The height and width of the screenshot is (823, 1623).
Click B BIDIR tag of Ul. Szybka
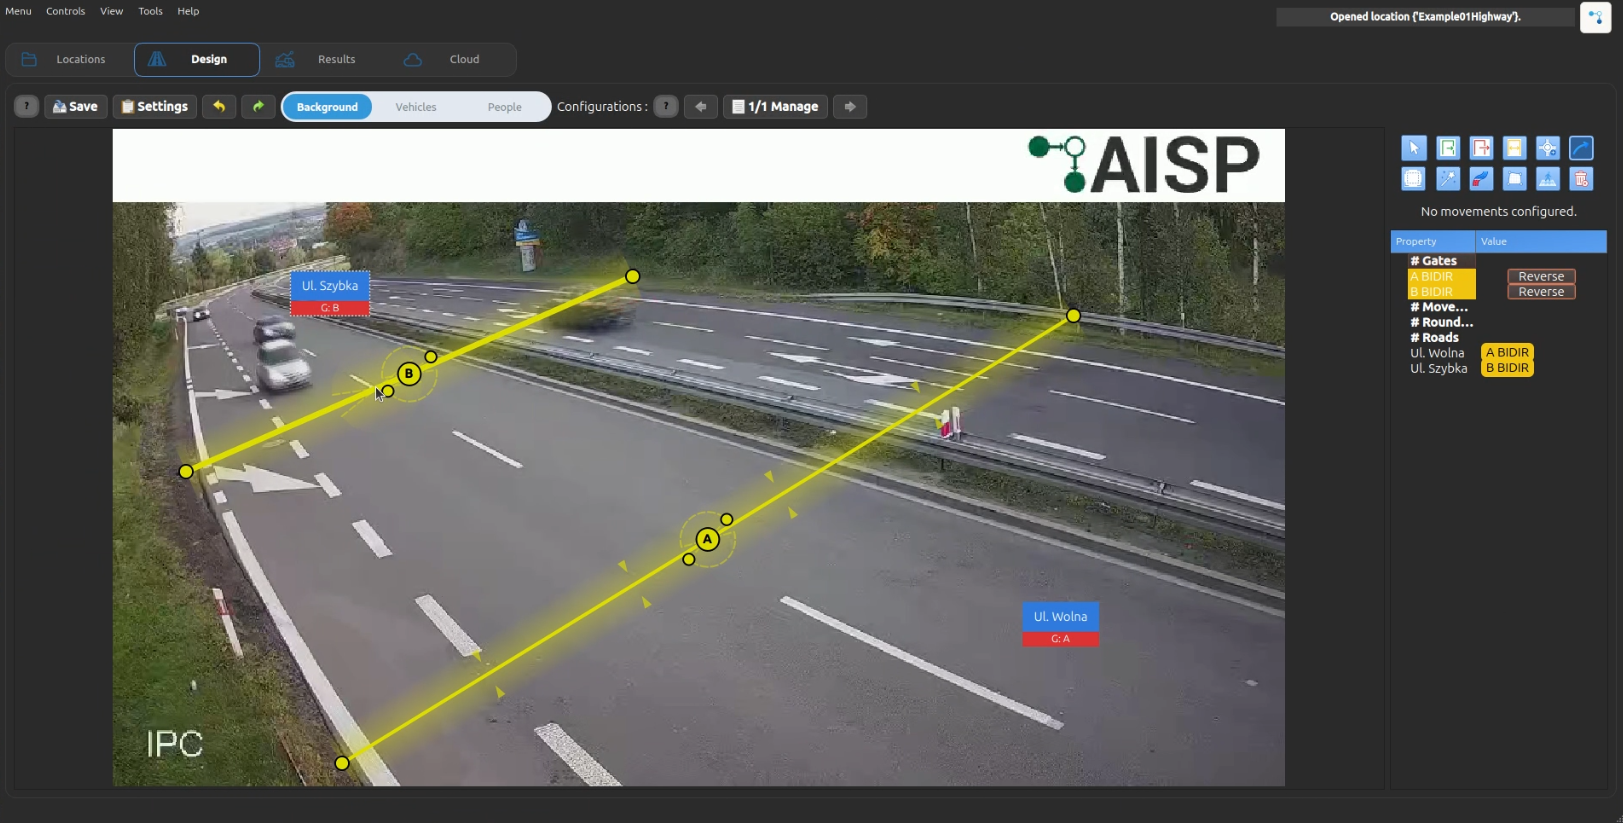(x=1507, y=368)
